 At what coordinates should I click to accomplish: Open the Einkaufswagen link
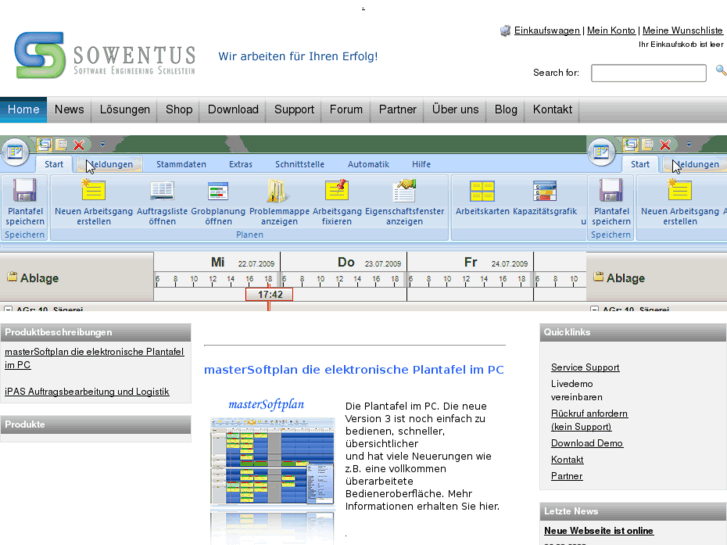coord(547,31)
